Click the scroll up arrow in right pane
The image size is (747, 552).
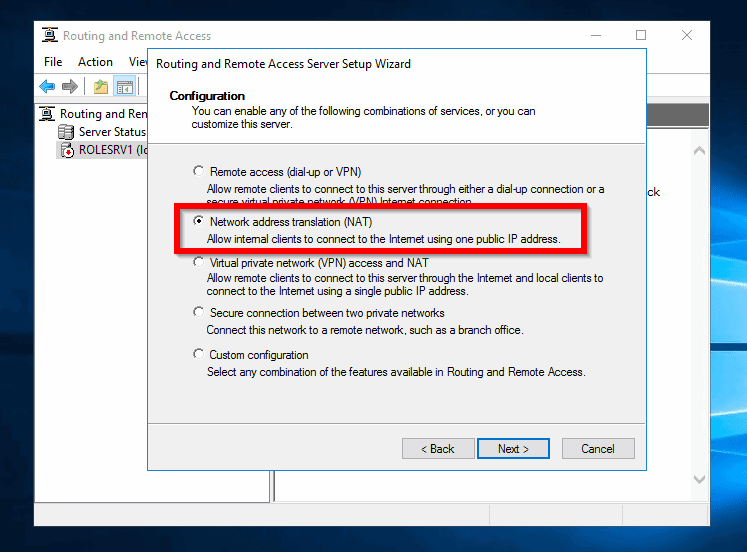point(699,151)
